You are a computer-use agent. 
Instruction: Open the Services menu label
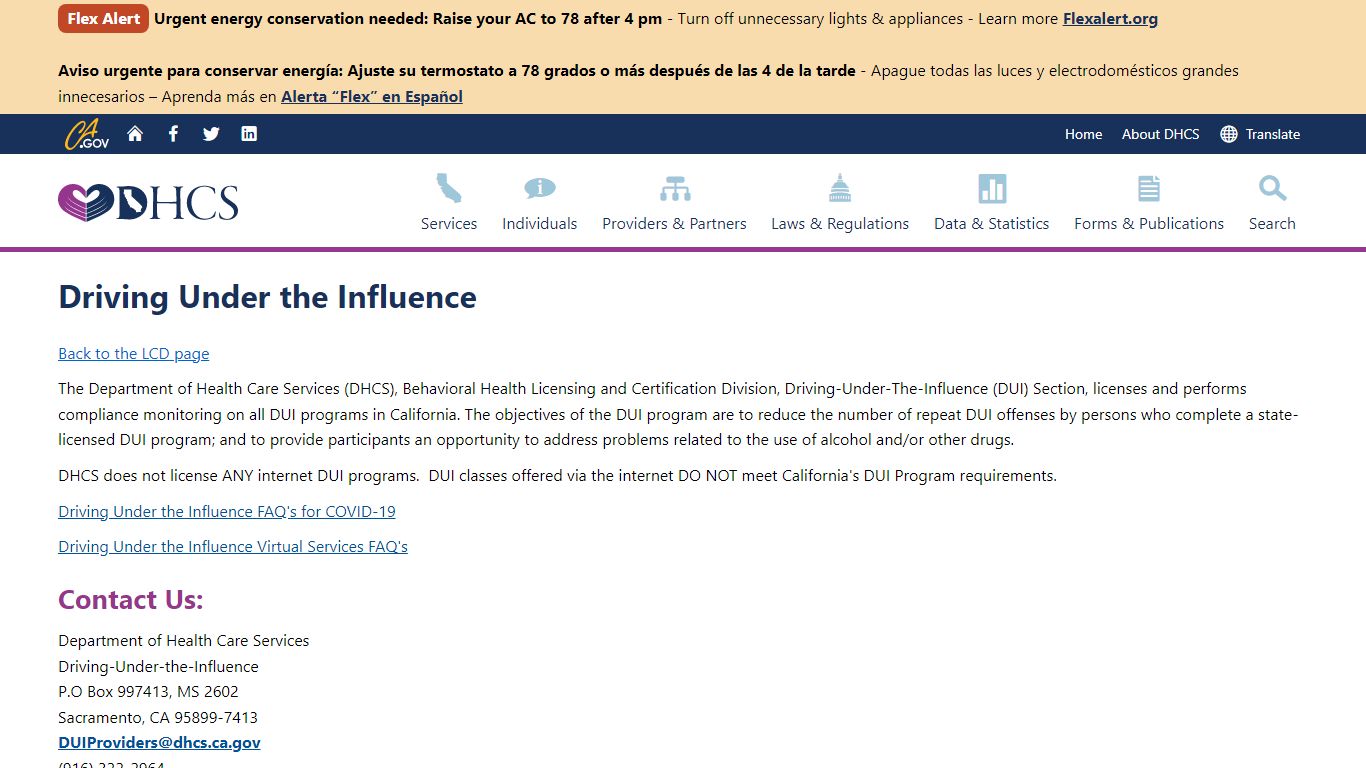(x=449, y=224)
